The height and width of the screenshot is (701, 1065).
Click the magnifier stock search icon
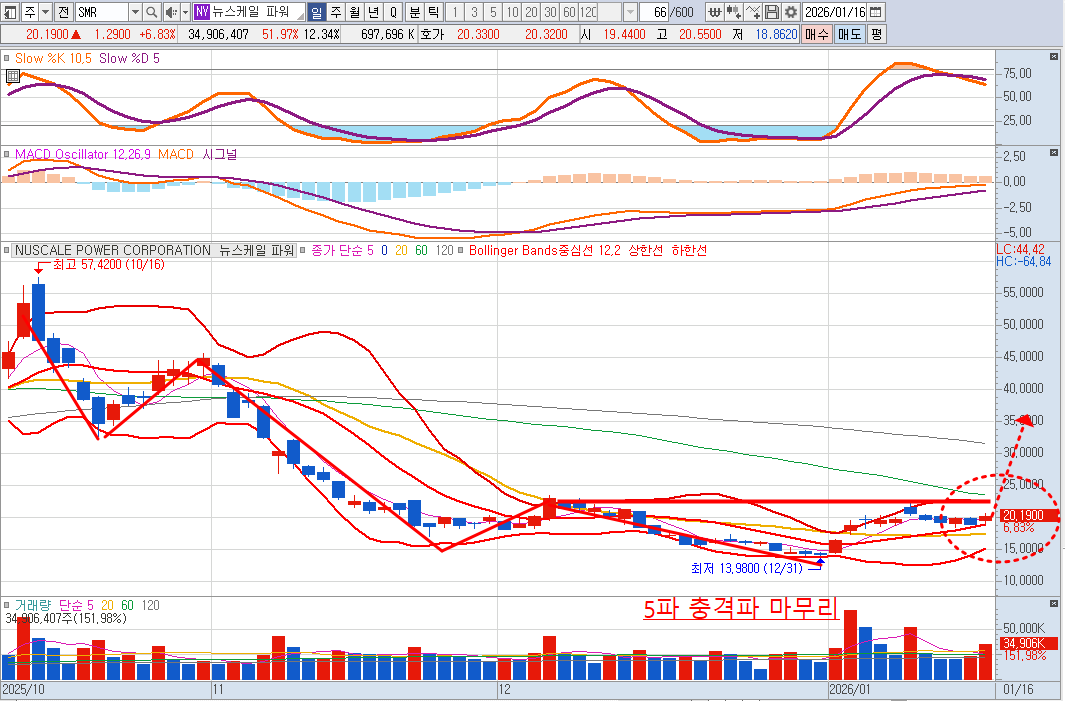(x=152, y=12)
